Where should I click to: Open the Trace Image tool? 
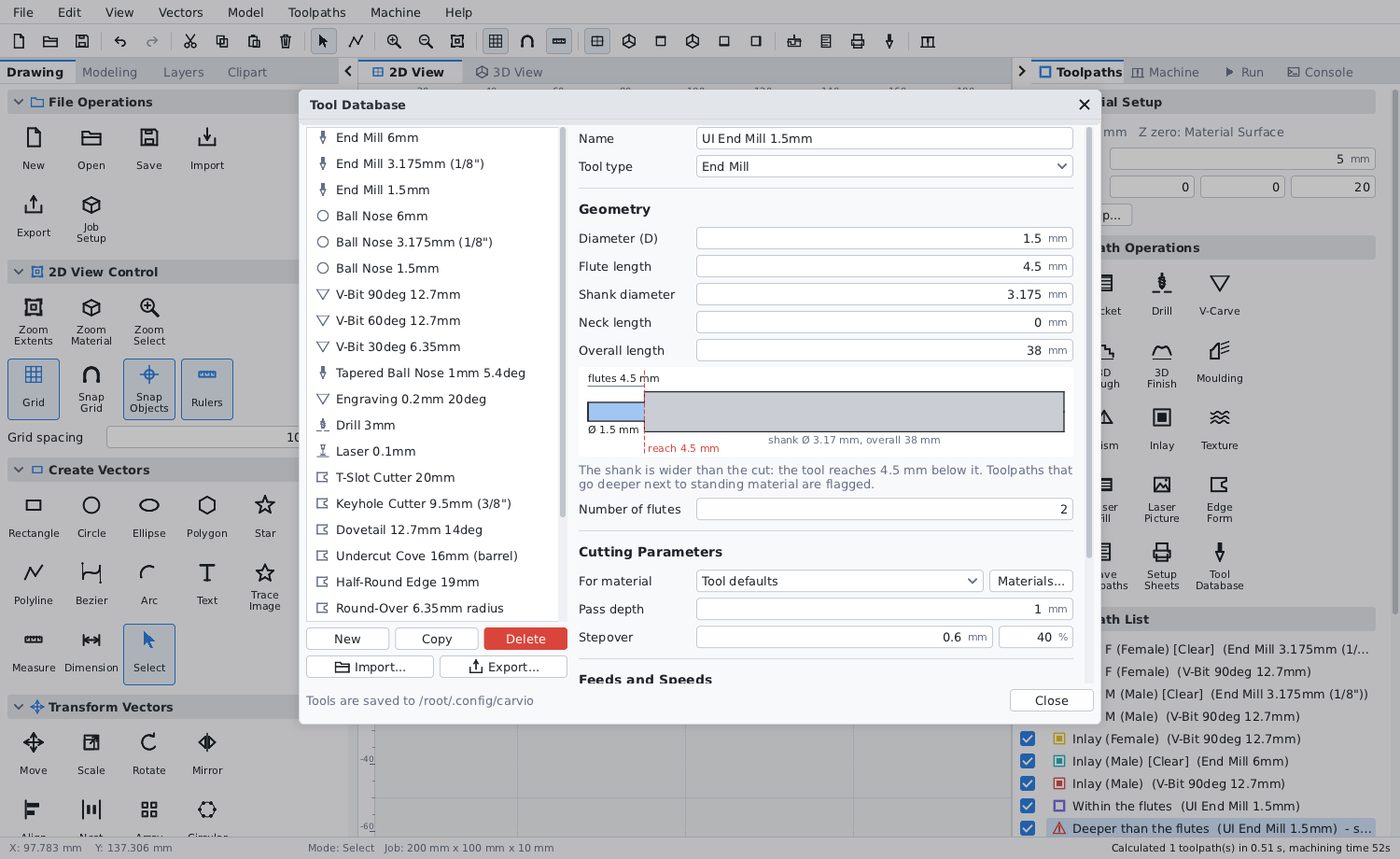coord(265,585)
